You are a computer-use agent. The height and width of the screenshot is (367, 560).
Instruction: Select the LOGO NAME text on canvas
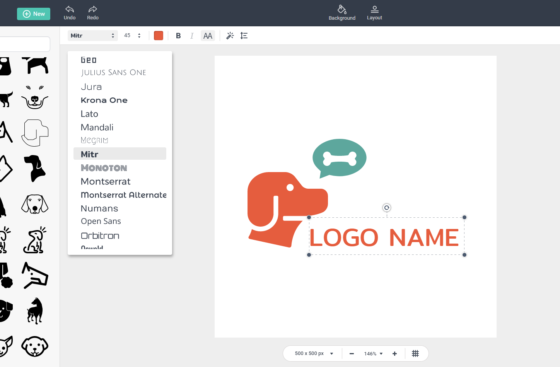[x=384, y=237]
